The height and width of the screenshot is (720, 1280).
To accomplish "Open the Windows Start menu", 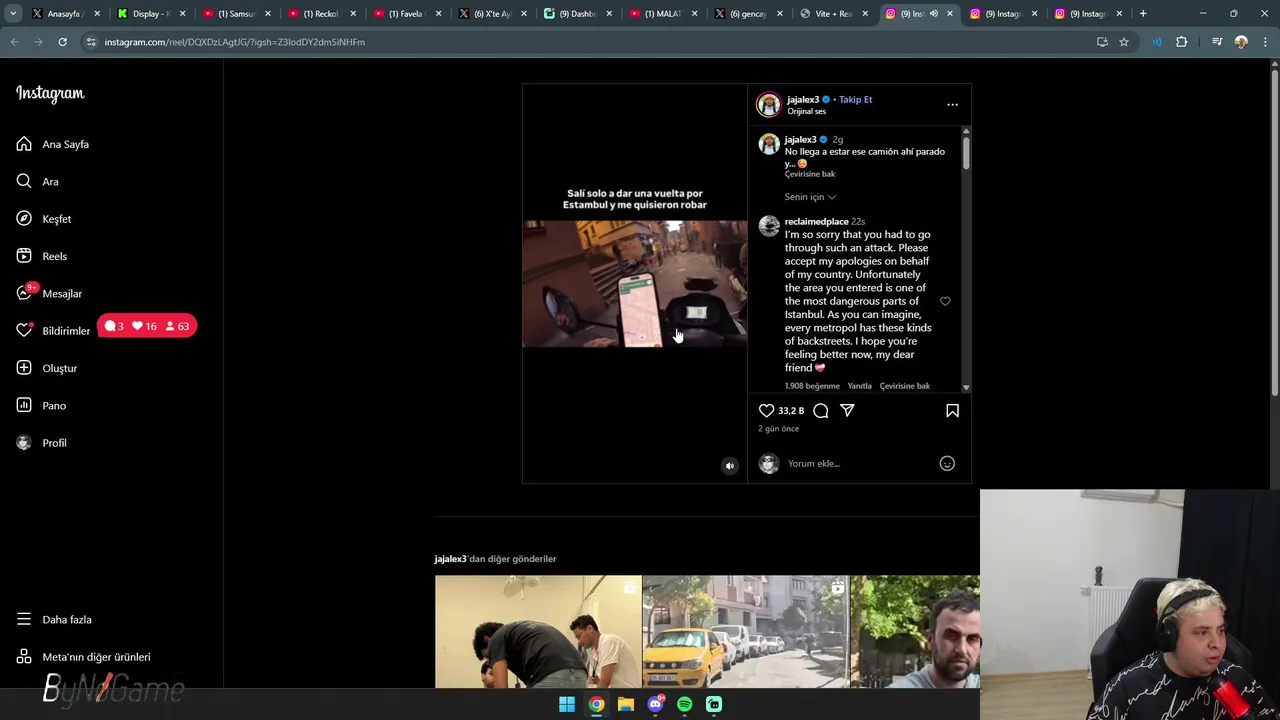I will coord(567,704).
